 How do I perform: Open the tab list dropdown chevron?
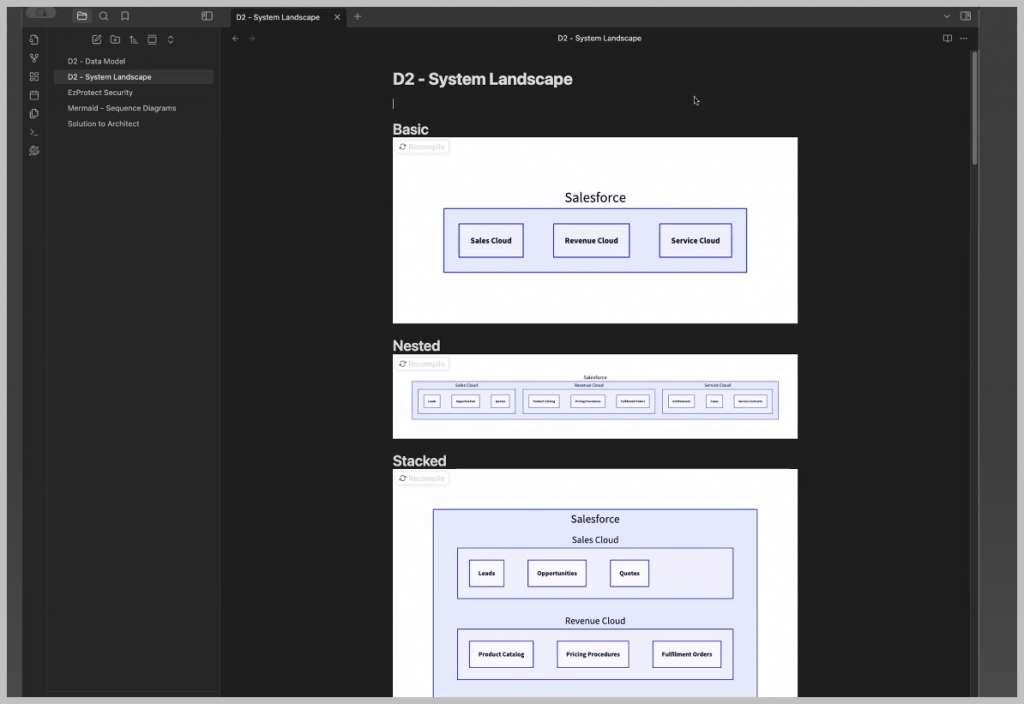pyautogui.click(x=946, y=16)
